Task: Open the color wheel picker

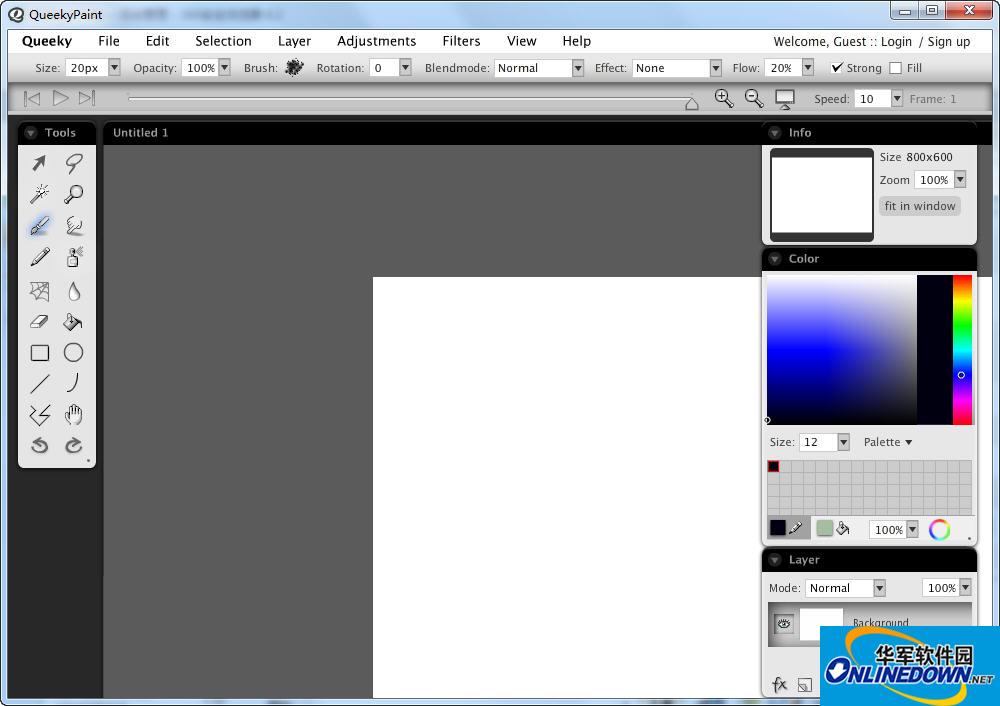Action: coord(939,529)
